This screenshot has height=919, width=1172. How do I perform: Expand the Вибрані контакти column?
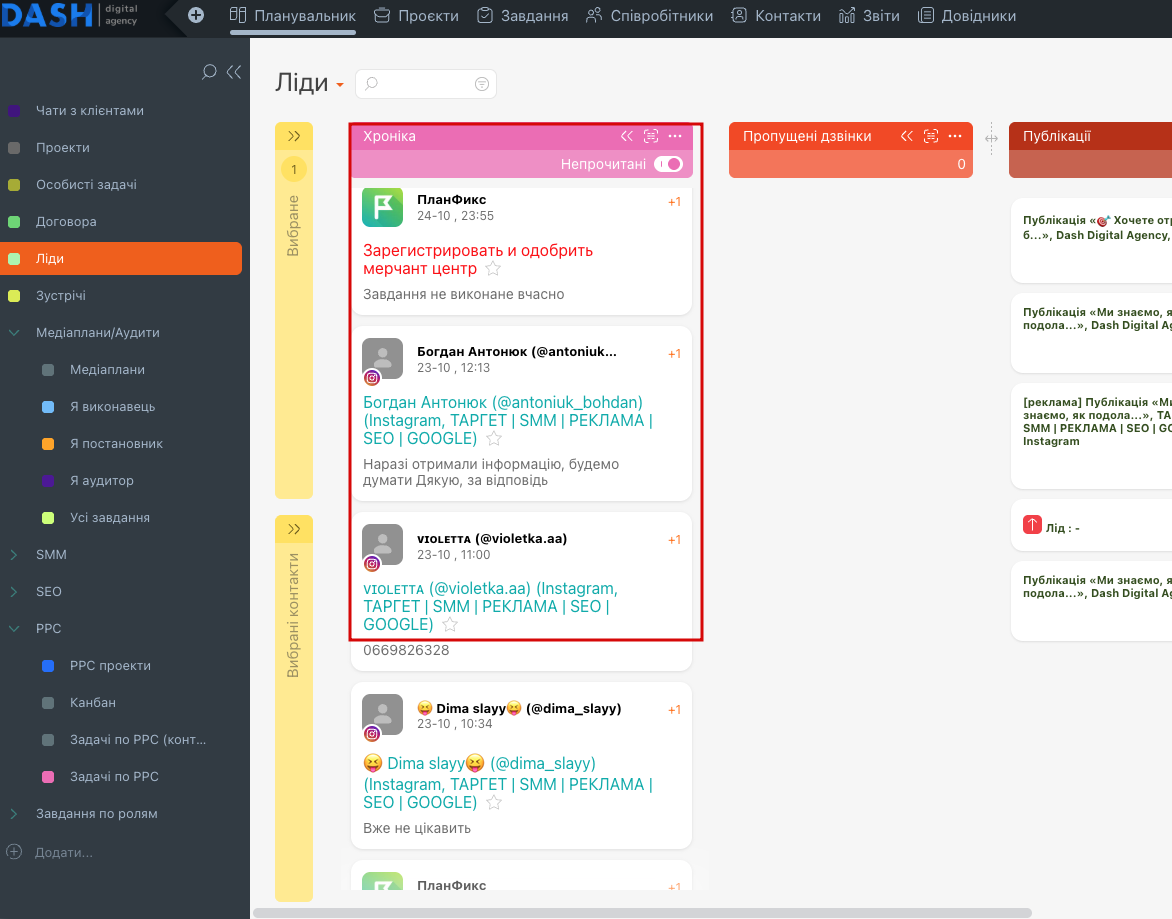pyautogui.click(x=294, y=529)
